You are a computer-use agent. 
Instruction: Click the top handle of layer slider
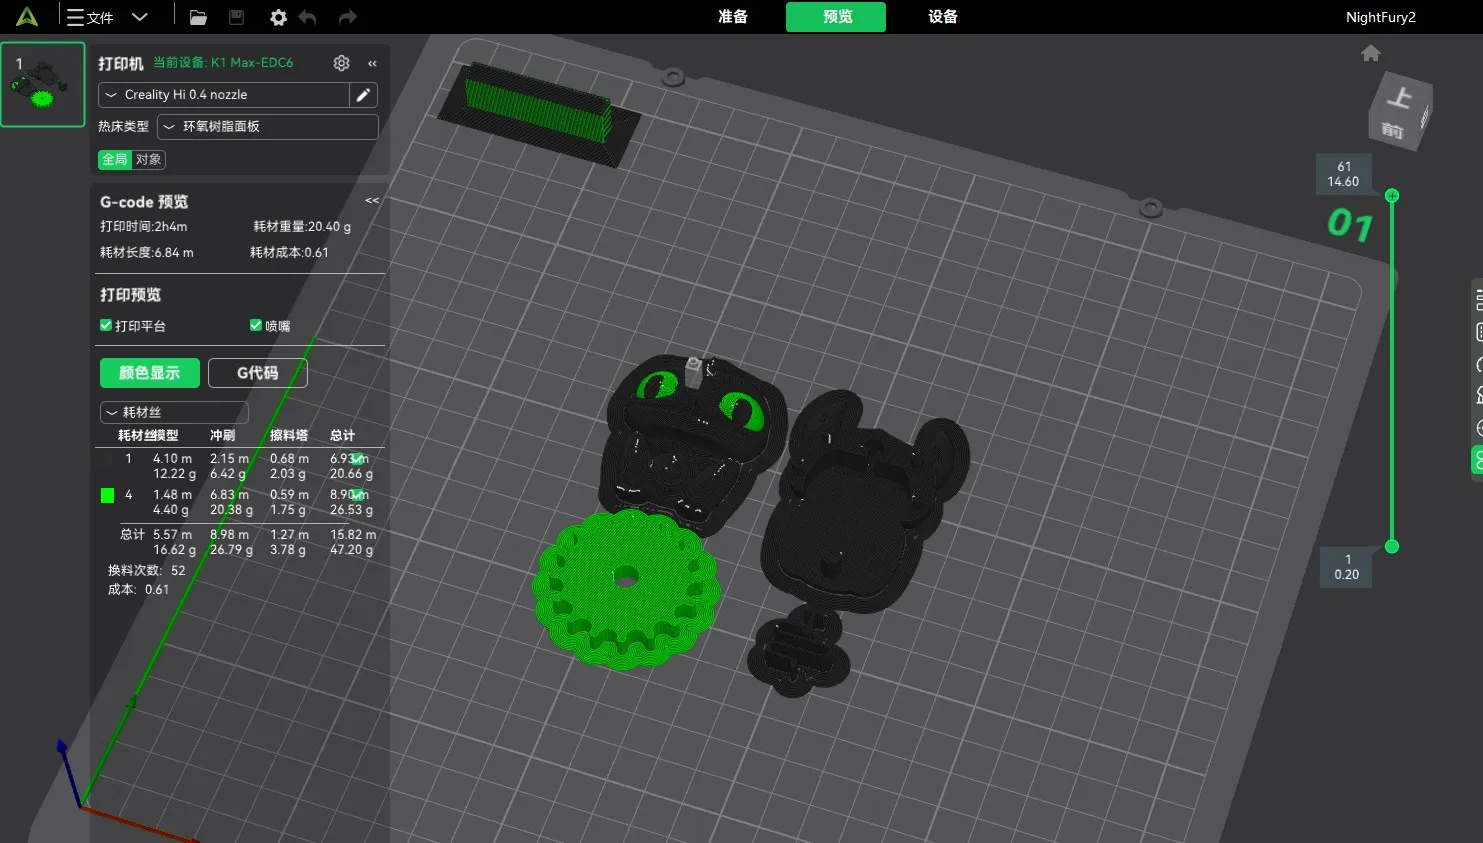[x=1391, y=196]
